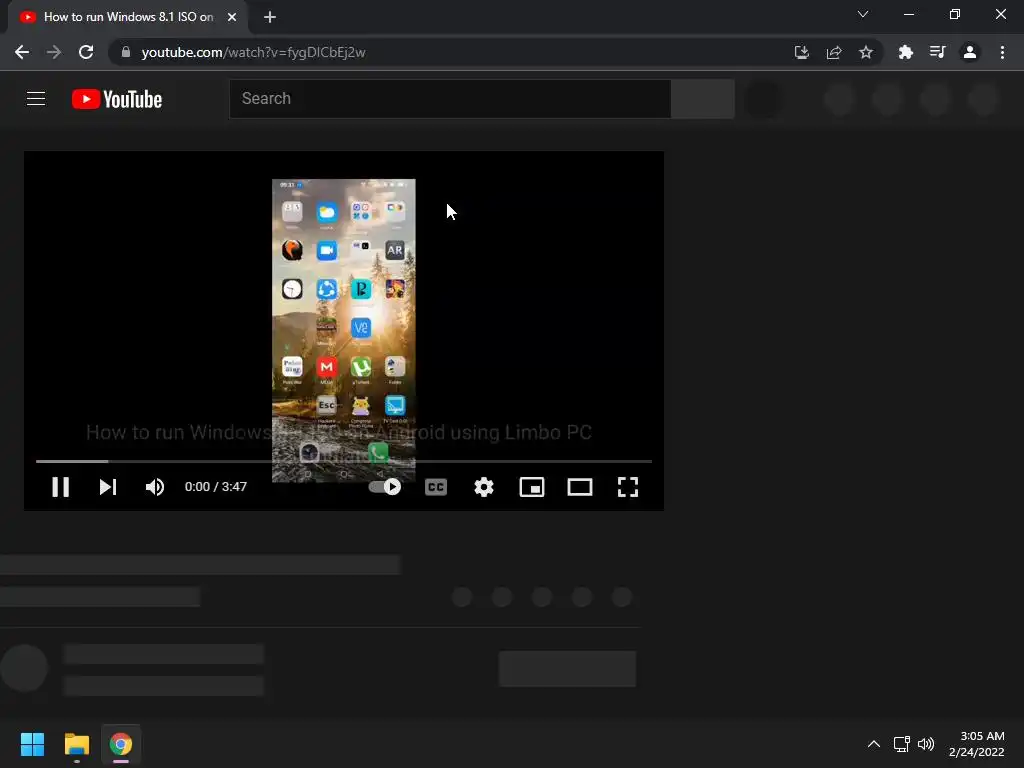Image resolution: width=1024 pixels, height=768 pixels.
Task: Open the Windows Start menu
Action: click(32, 744)
